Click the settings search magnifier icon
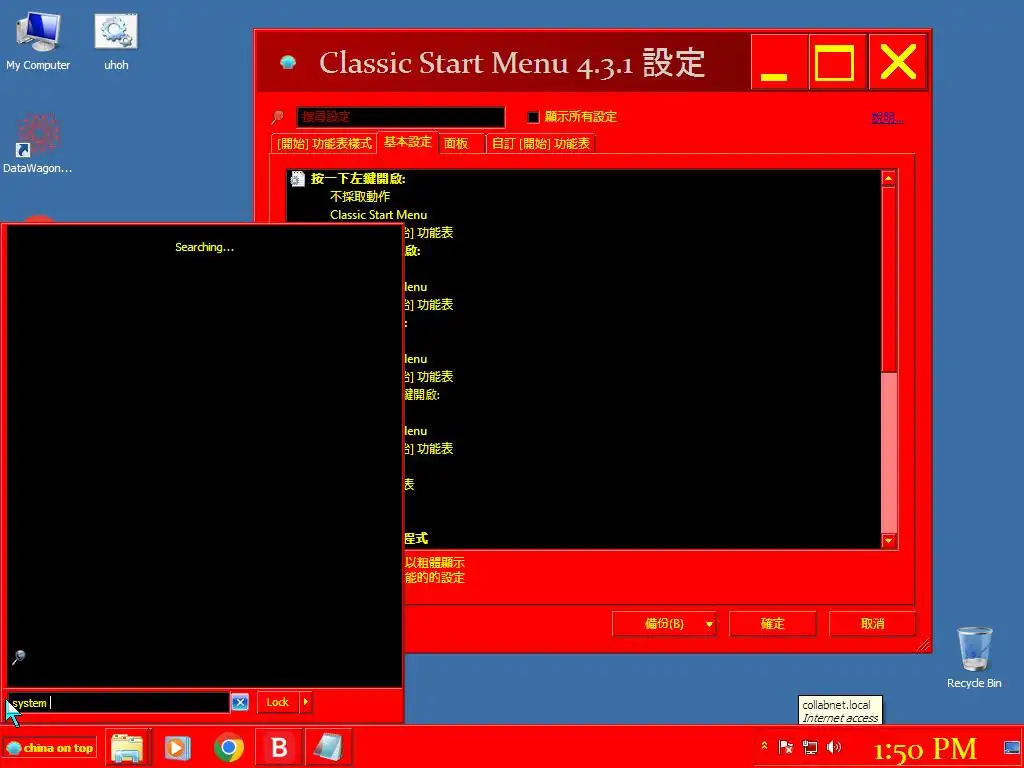The width and height of the screenshot is (1024, 768). pyautogui.click(x=278, y=117)
